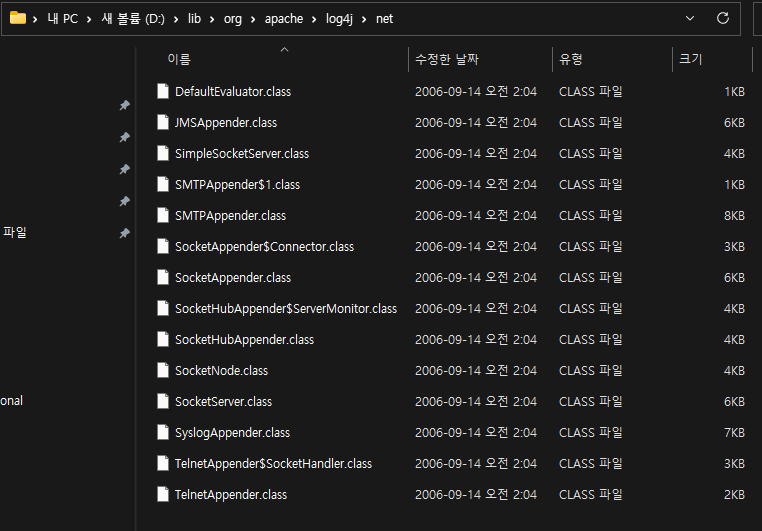Refresh the current folder view
The height and width of the screenshot is (531, 762).
tap(723, 18)
